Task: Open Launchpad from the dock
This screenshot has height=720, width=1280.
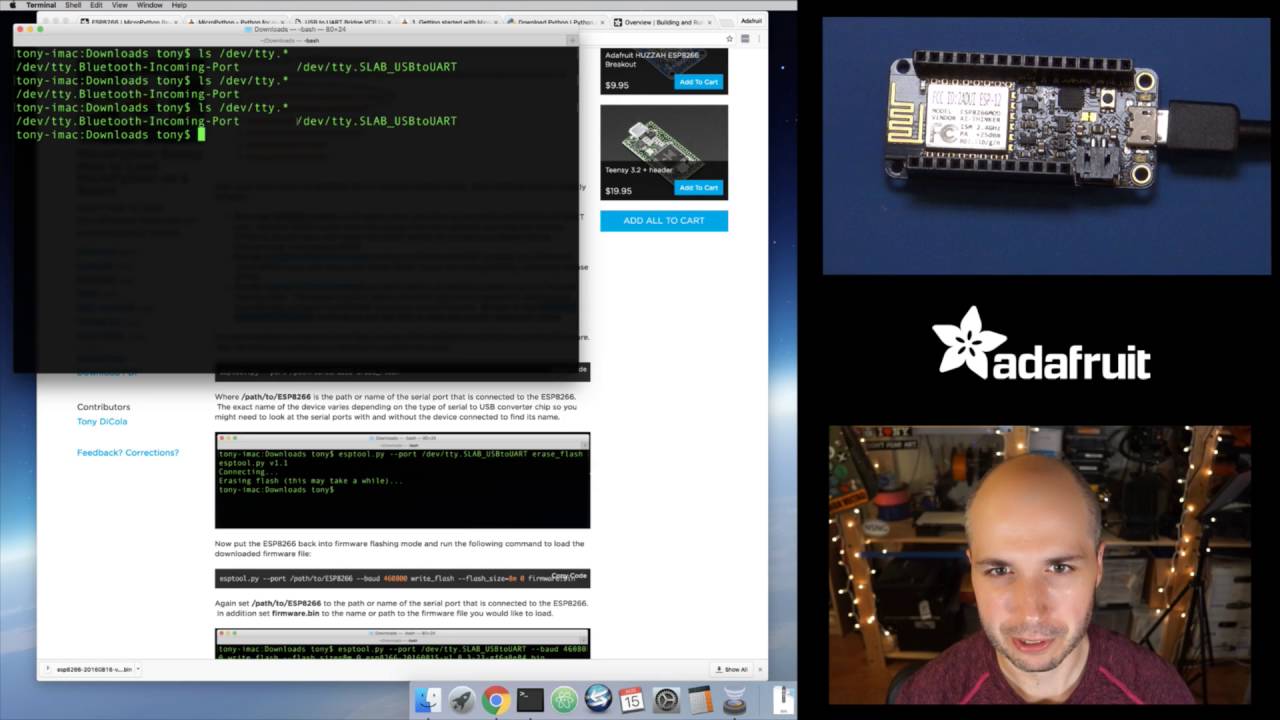Action: pyautogui.click(x=461, y=700)
